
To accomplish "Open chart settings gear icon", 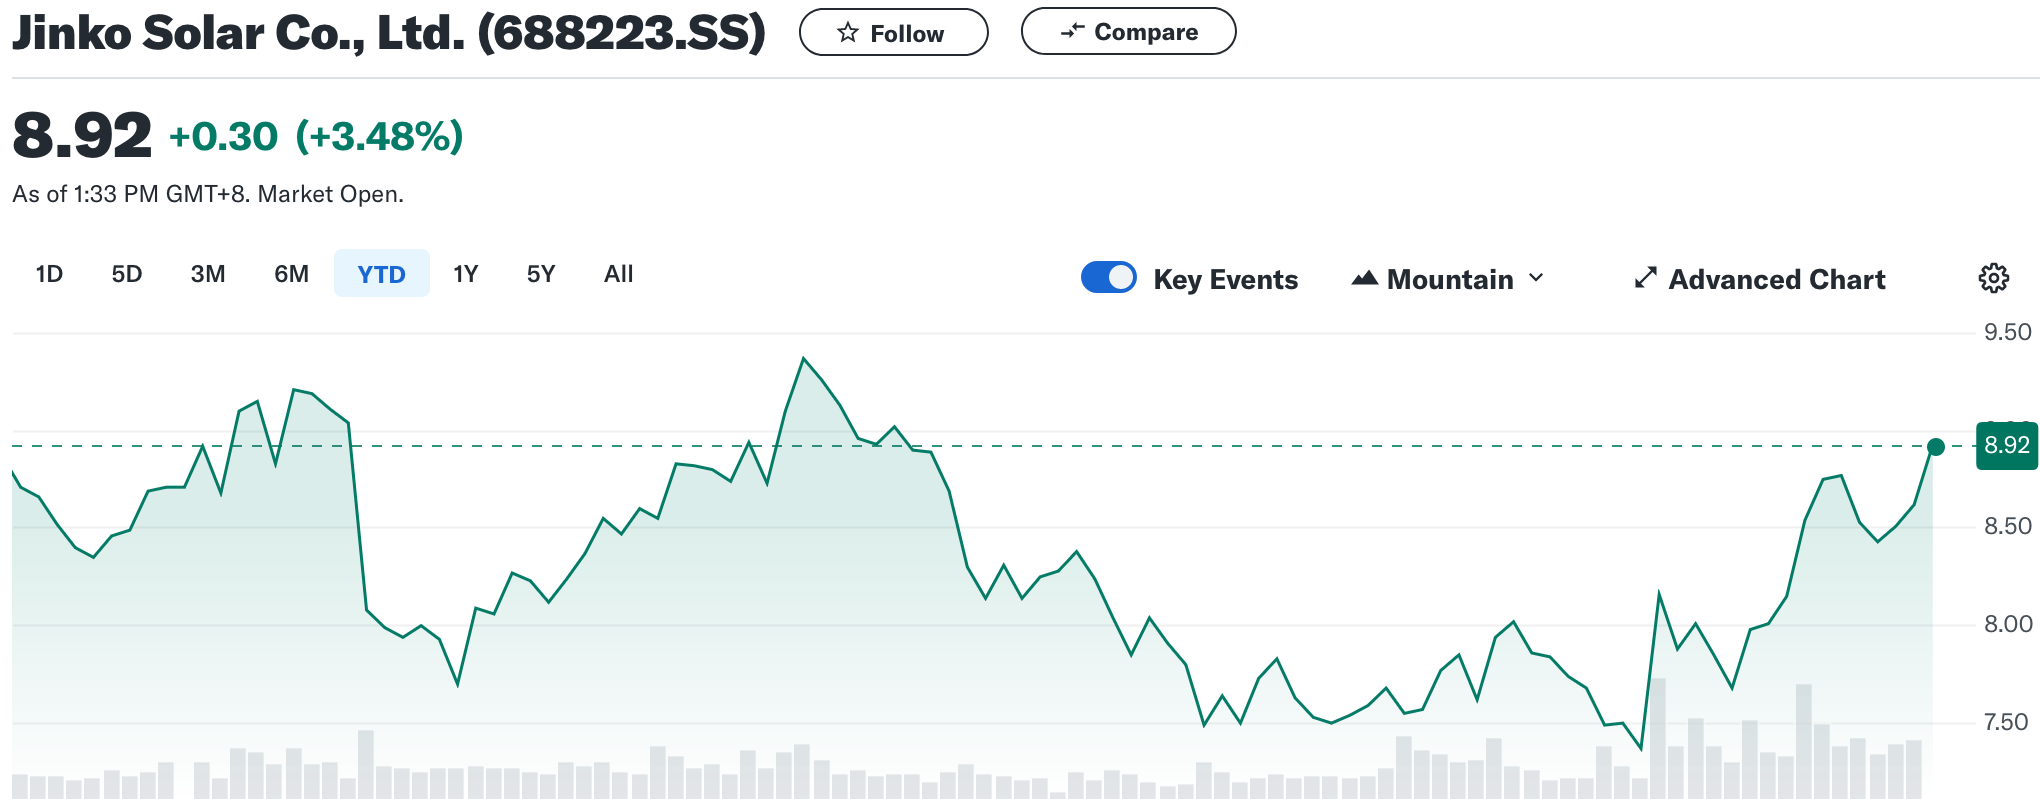I will [1993, 278].
